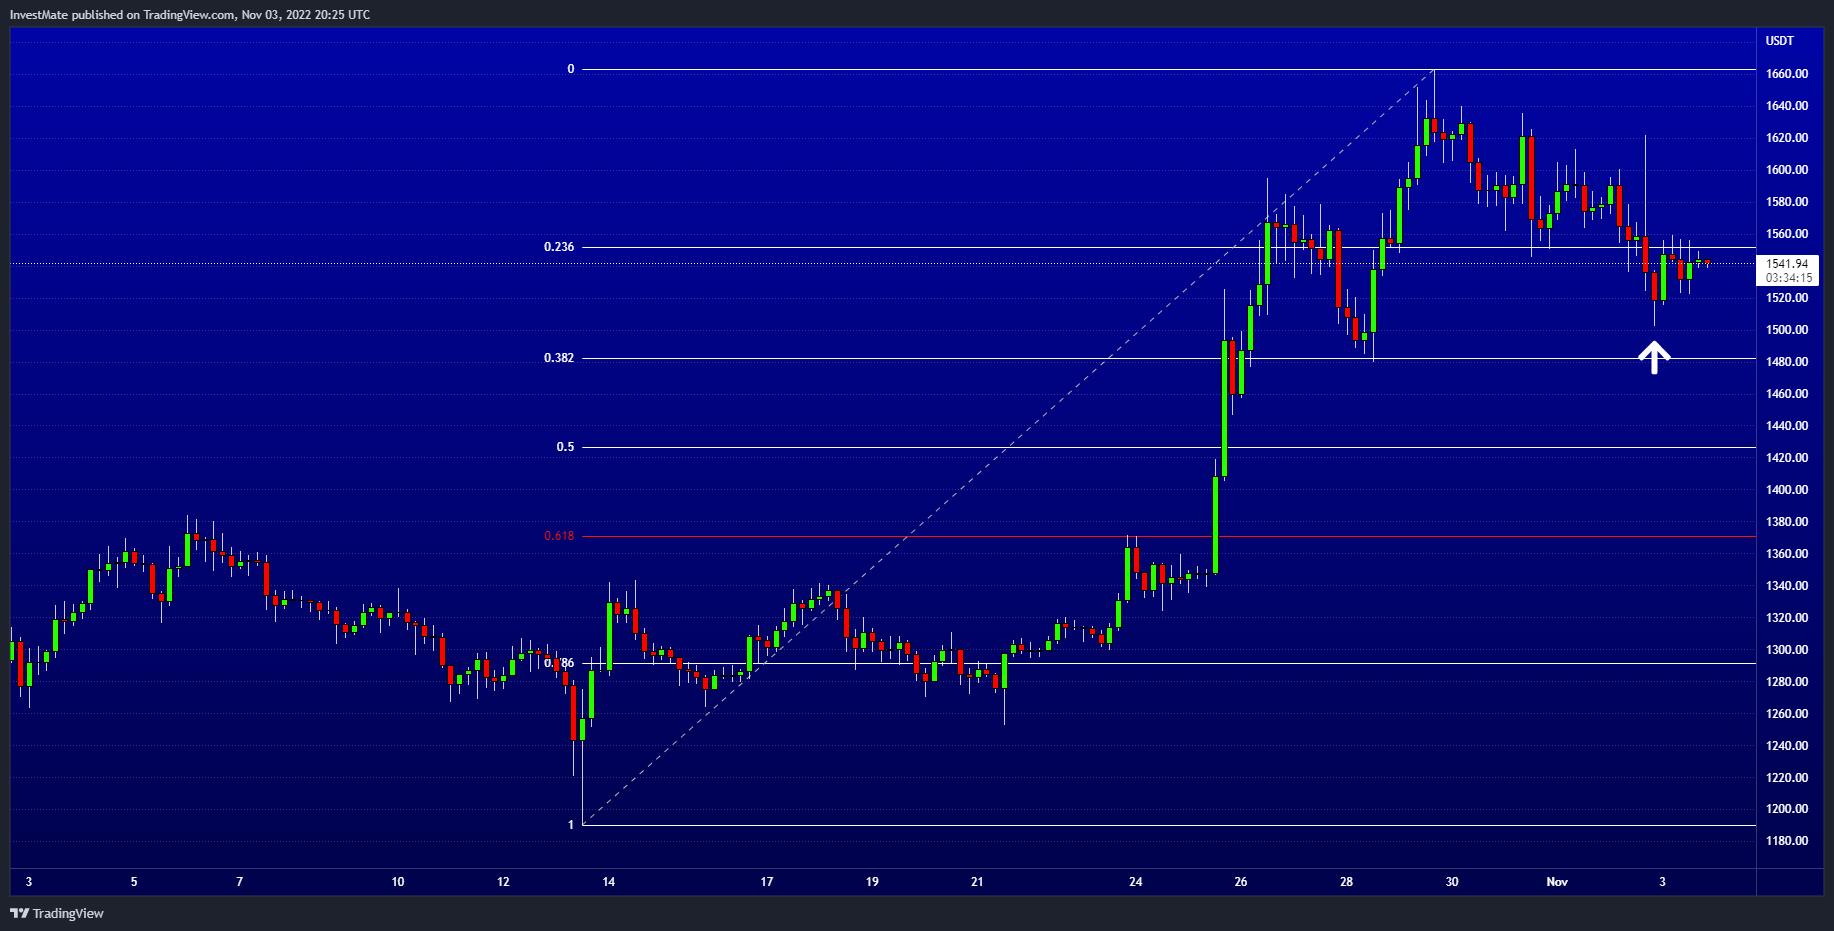Image resolution: width=1834 pixels, height=931 pixels.
Task: Click the Nov label on the date axis
Action: coord(1557,882)
